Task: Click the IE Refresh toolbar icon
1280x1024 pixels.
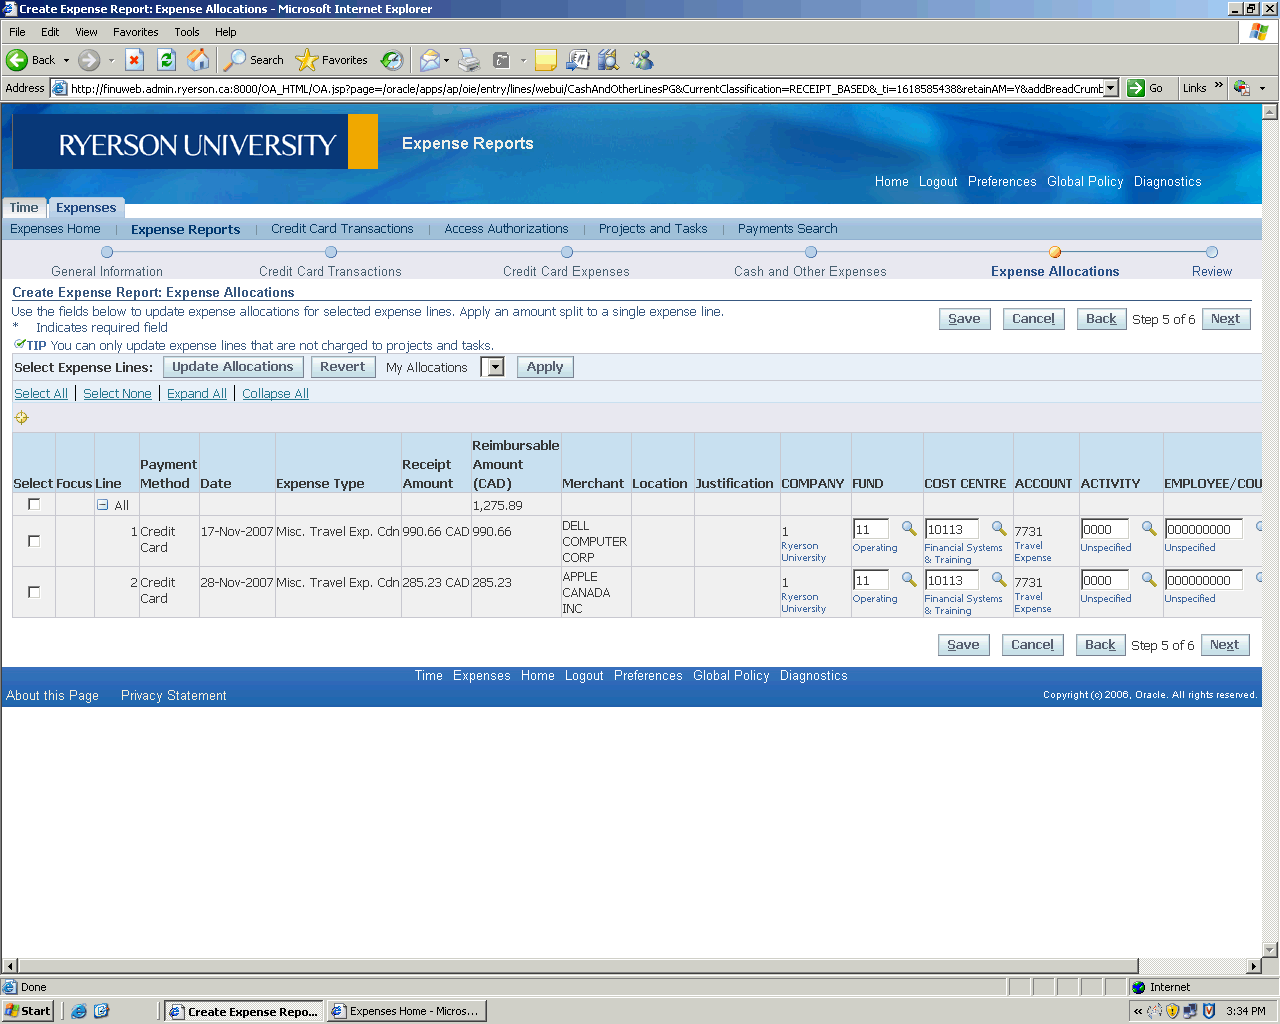Action: pos(167,60)
